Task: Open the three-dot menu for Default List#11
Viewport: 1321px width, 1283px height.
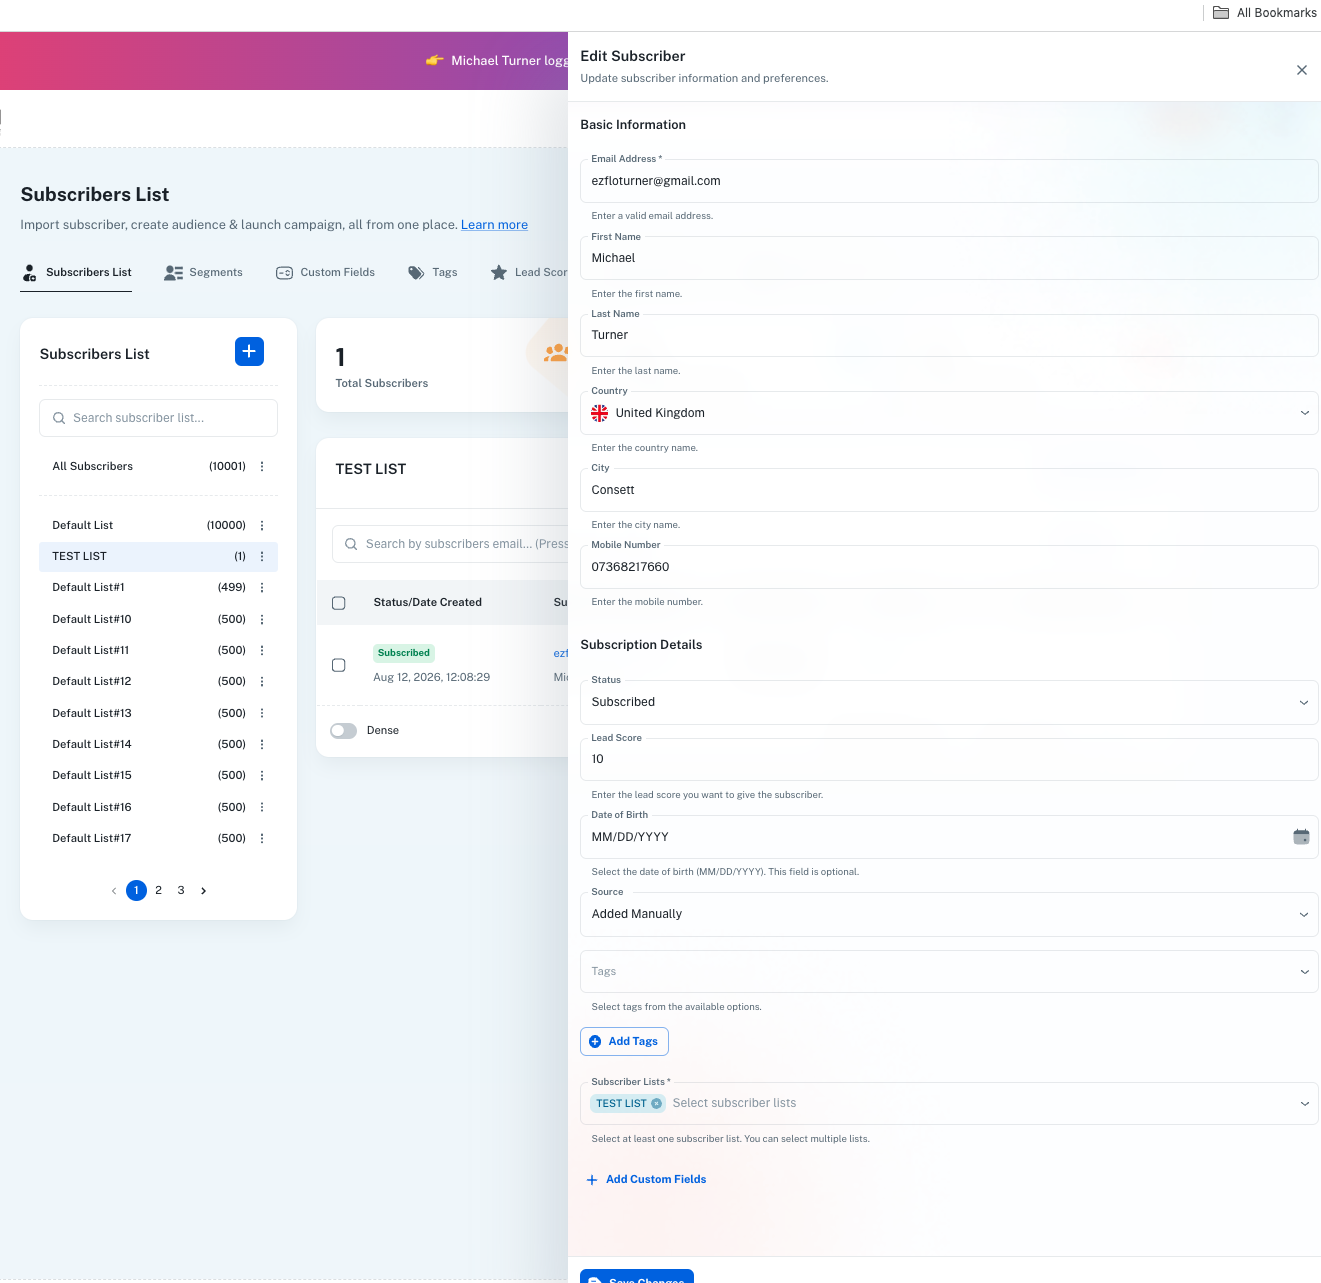Action: 262,650
